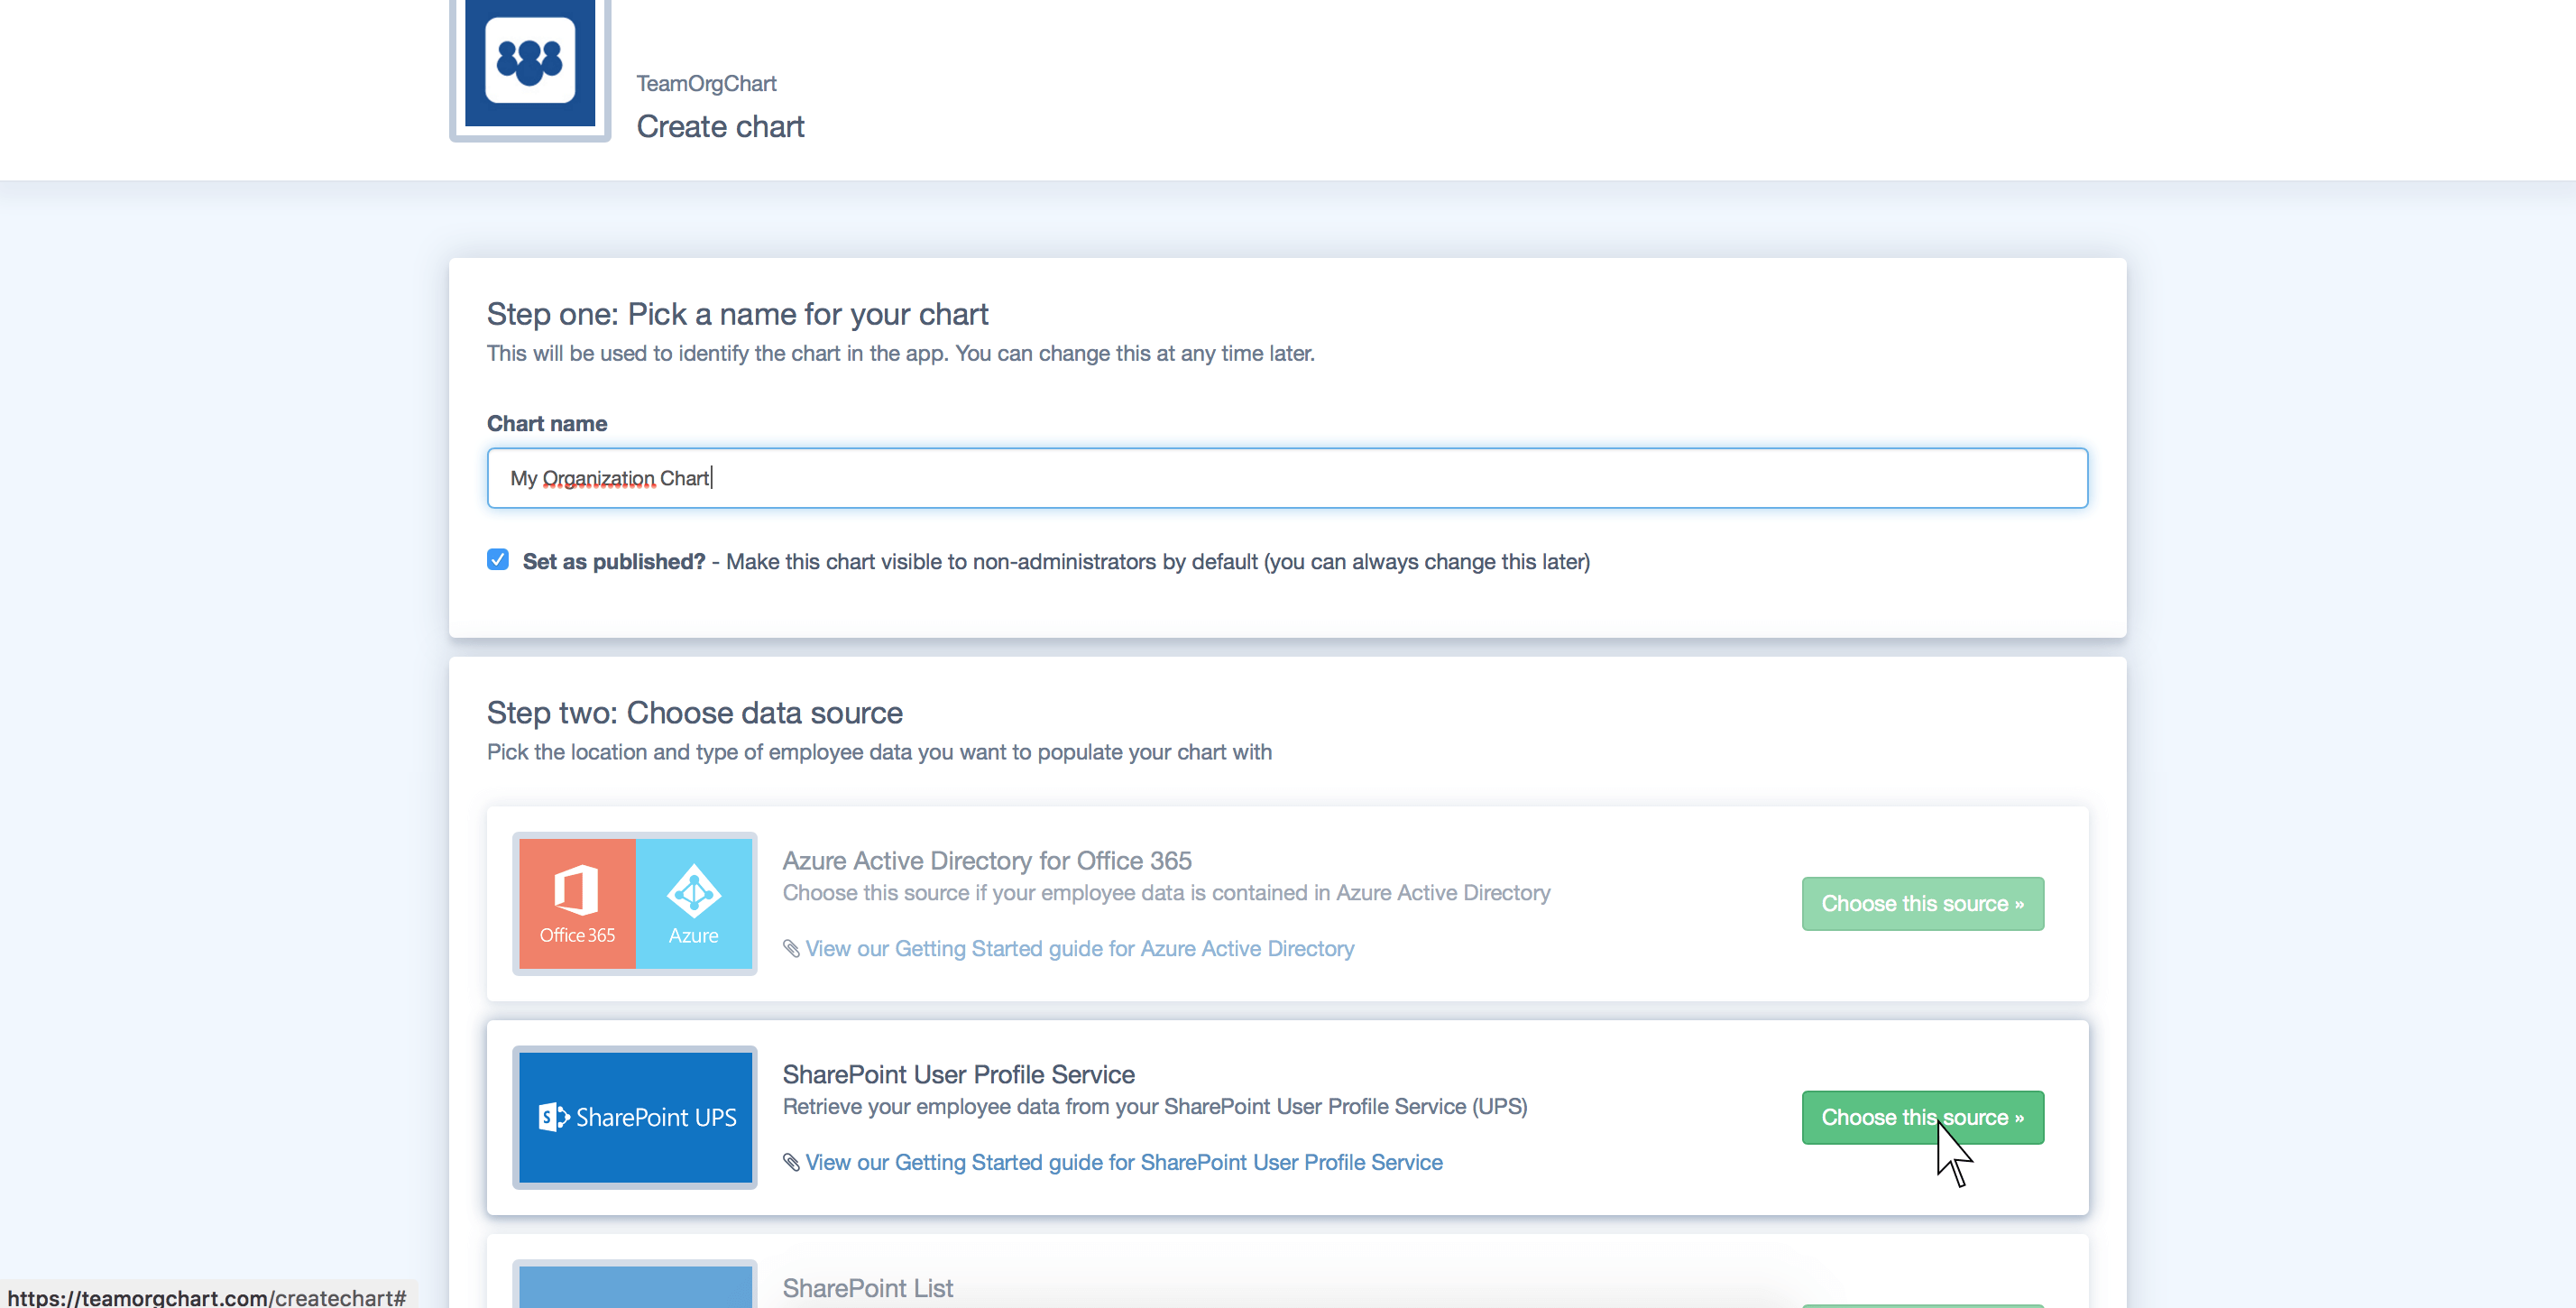Choose Azure Active Directory as source

pyautogui.click(x=1922, y=903)
